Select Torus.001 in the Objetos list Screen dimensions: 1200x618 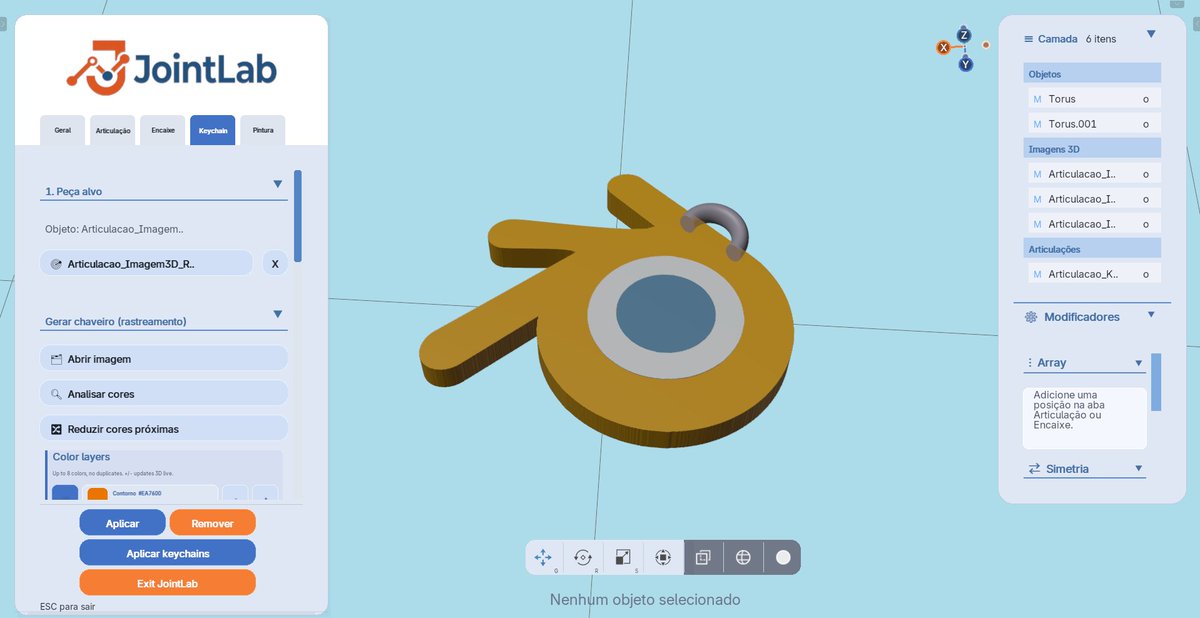tap(1095, 124)
